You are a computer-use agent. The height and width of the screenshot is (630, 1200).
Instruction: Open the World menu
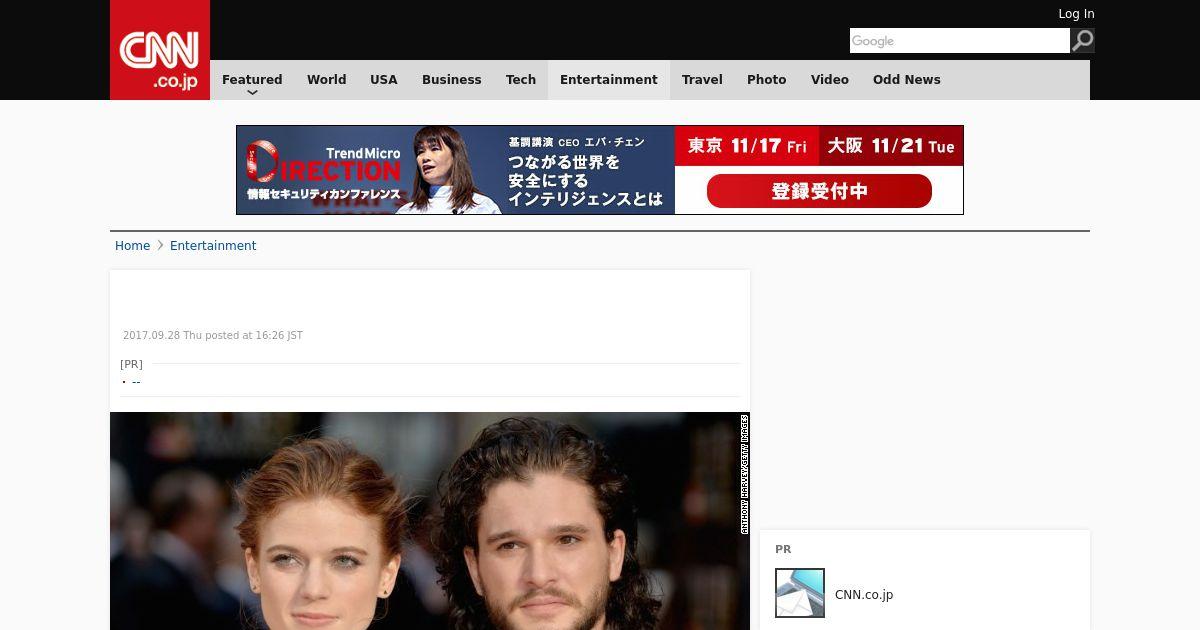(x=326, y=80)
